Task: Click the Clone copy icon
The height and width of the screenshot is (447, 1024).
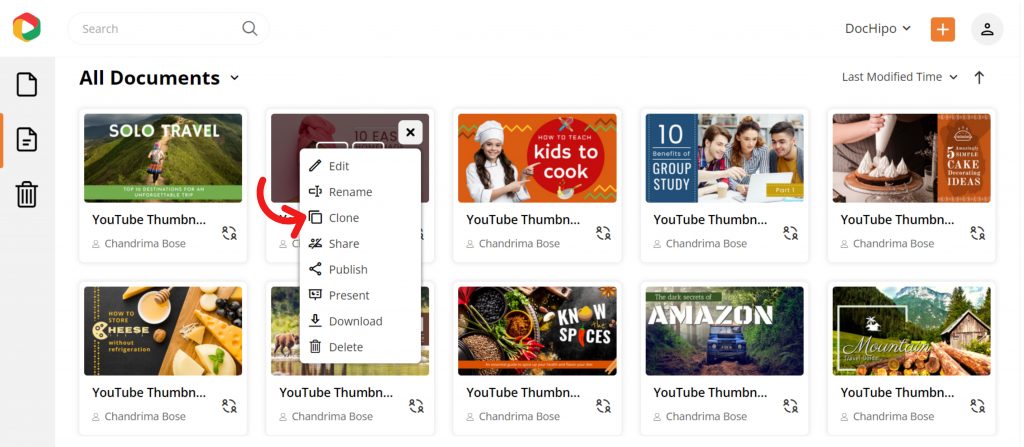Action: [315, 218]
